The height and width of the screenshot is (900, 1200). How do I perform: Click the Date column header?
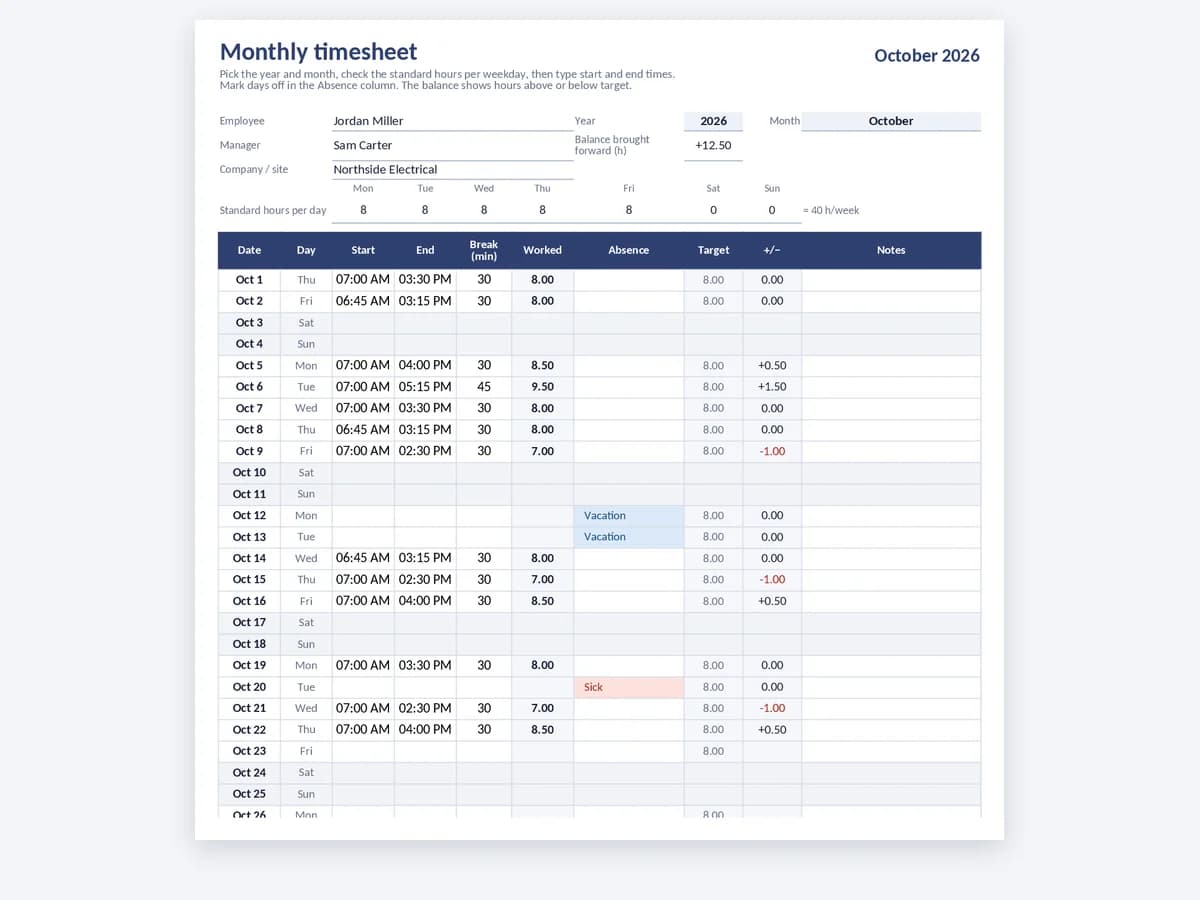pos(249,250)
